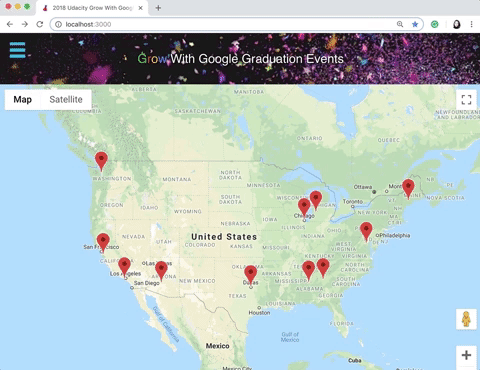This screenshot has width=480, height=370.
Task: Click the 'Ottawa' city label
Action: tap(363, 187)
